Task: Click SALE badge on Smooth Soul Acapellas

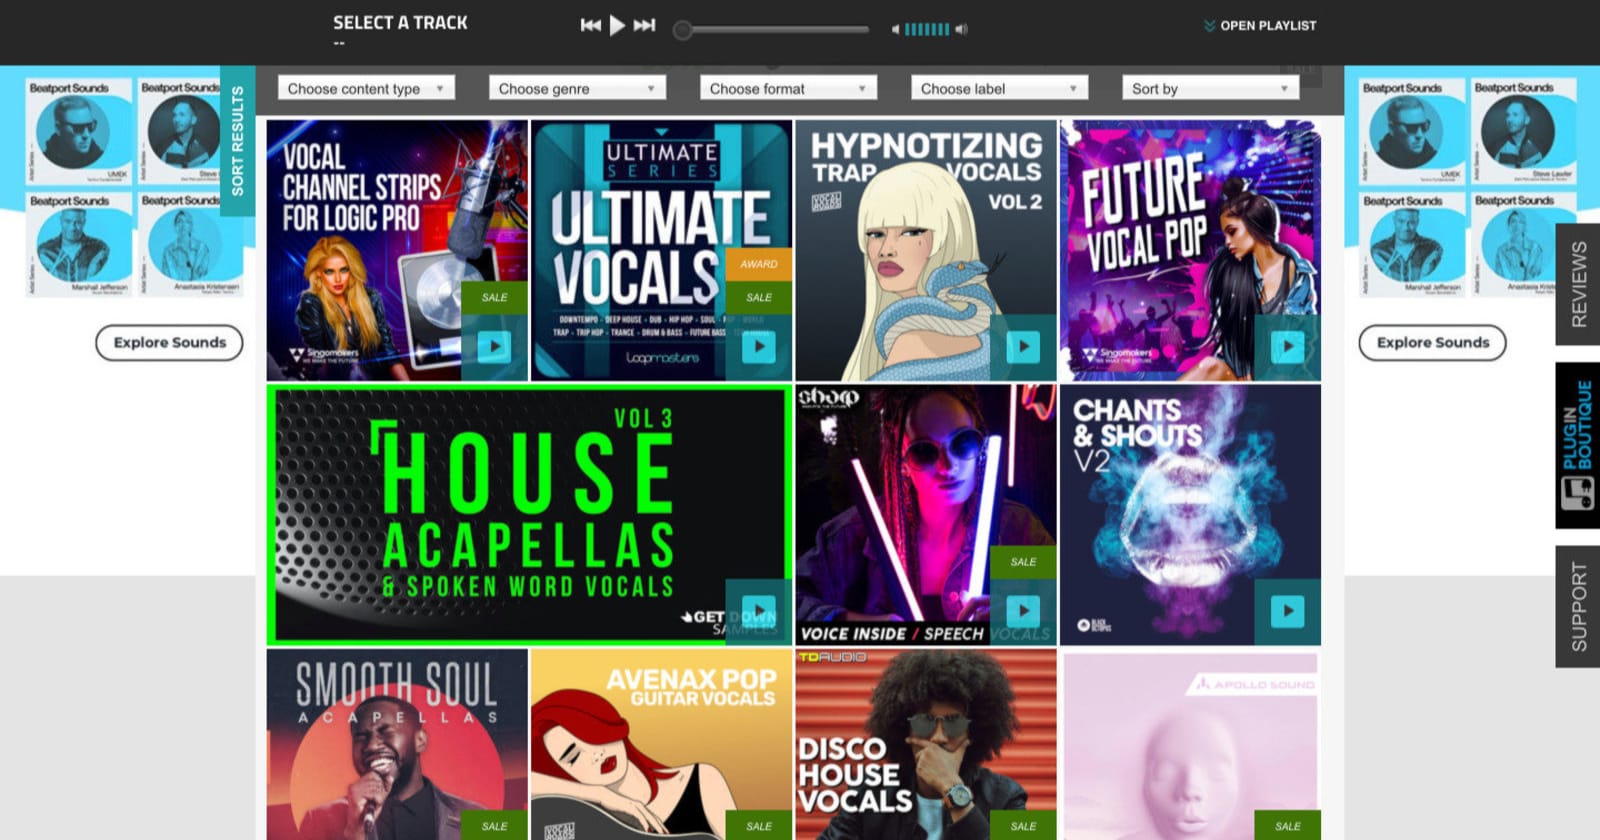Action: click(494, 826)
